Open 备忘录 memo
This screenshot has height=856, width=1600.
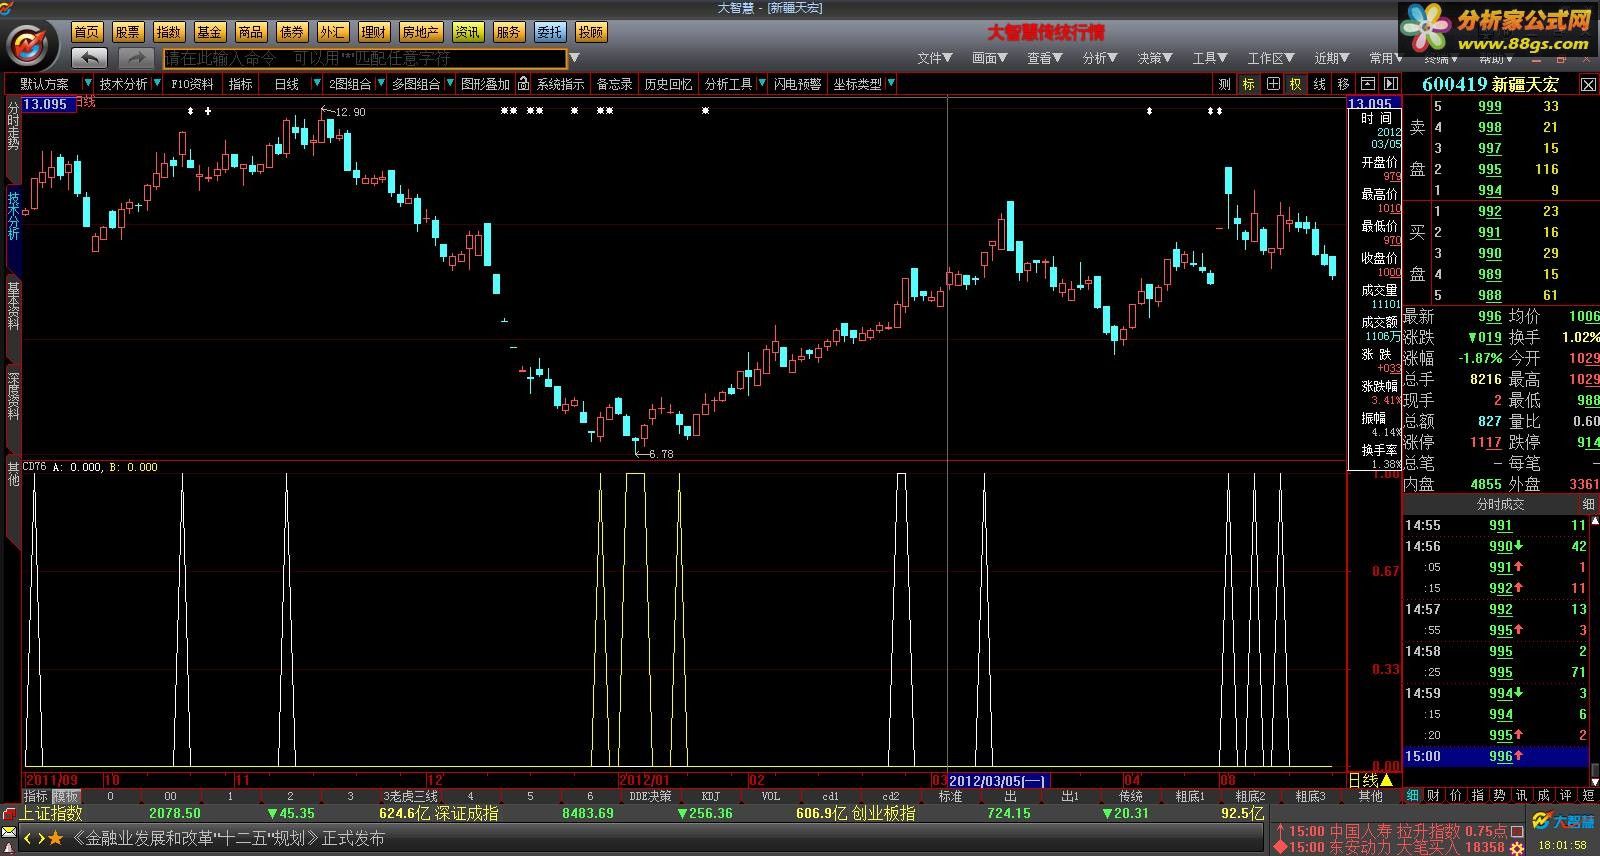[614, 84]
